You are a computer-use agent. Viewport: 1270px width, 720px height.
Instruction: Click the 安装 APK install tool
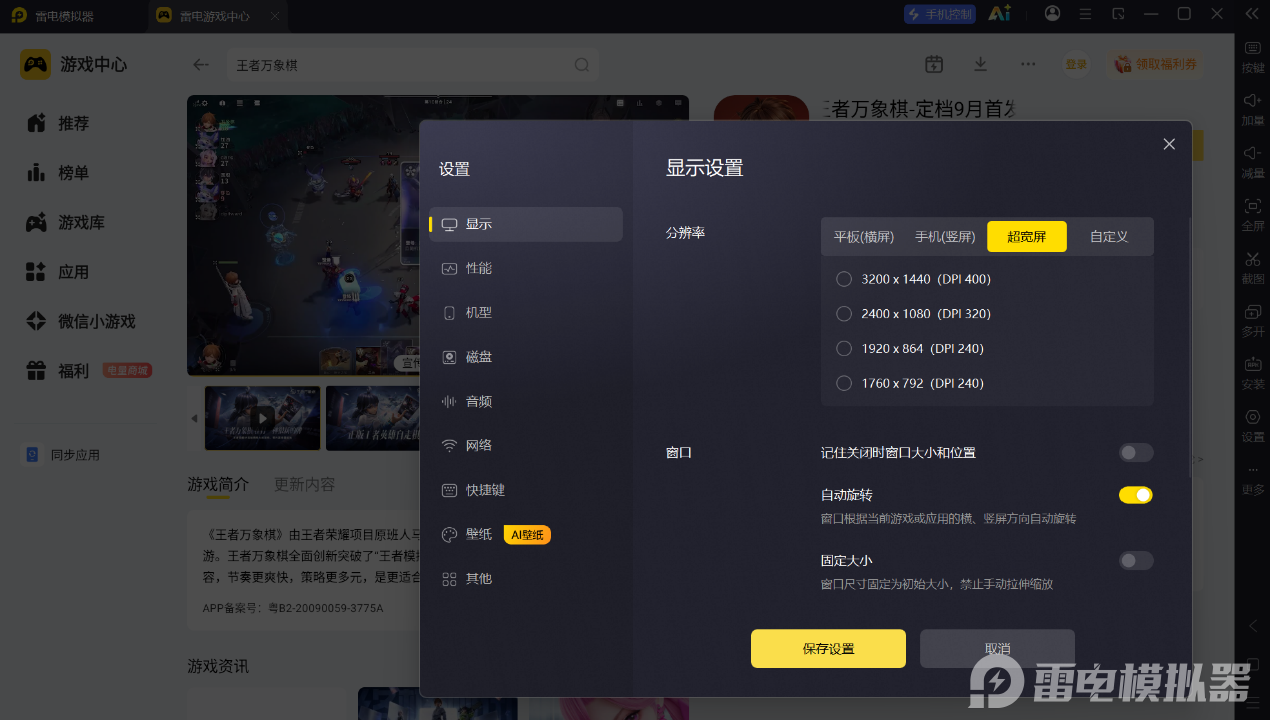[x=1252, y=372]
